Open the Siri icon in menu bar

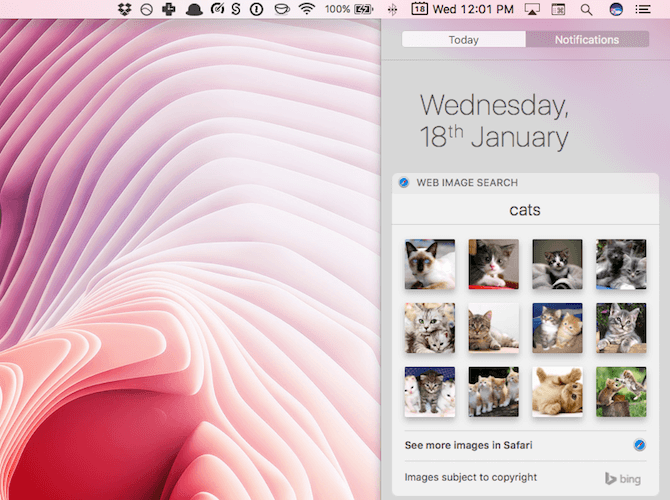coord(615,9)
